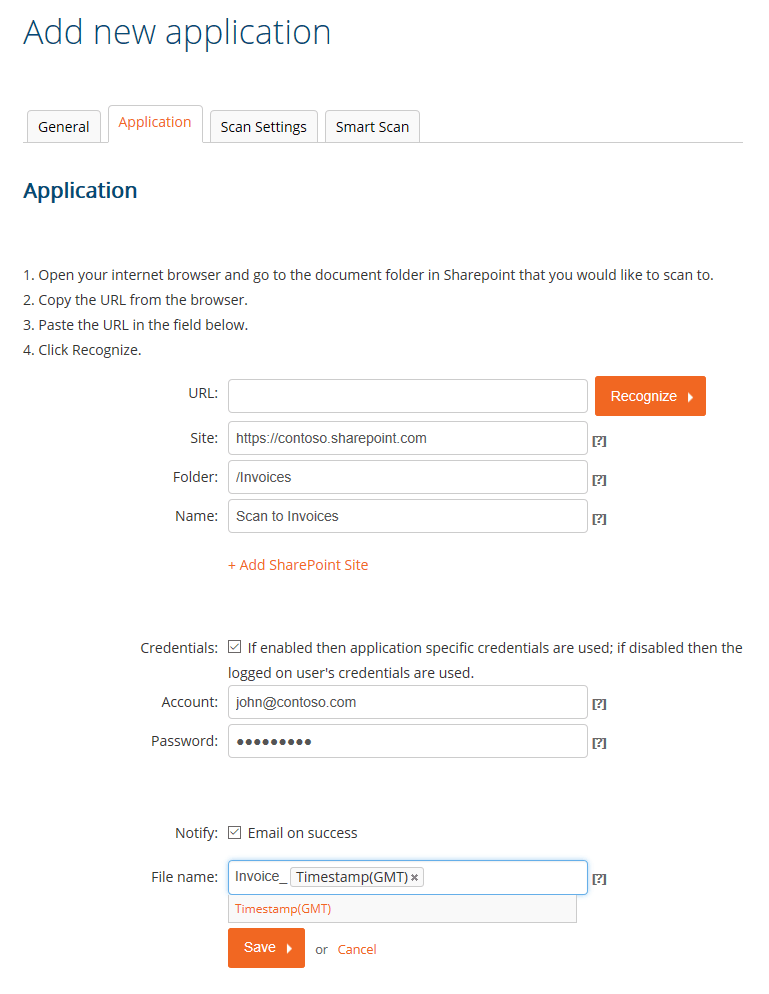Open the General tab
This screenshot has width=769, height=994.
pos(63,127)
